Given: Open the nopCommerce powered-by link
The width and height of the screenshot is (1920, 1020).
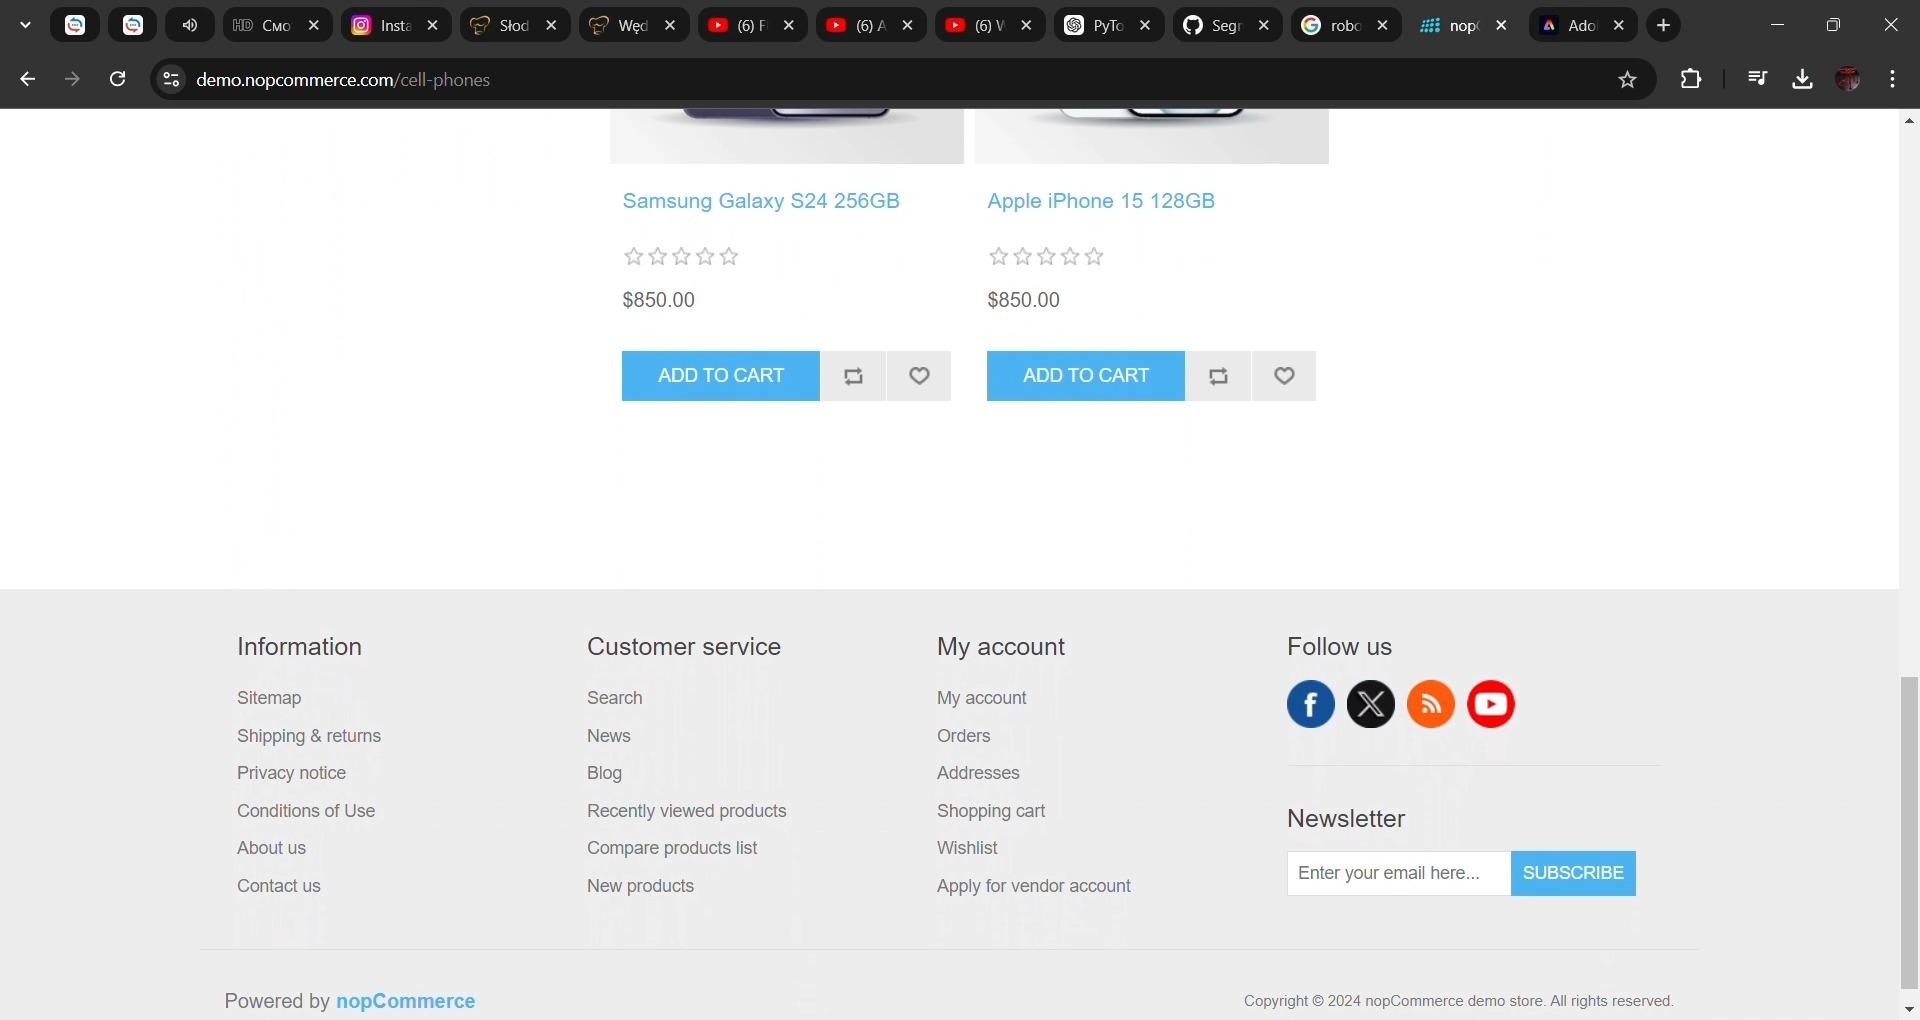Looking at the screenshot, I should (x=405, y=1001).
